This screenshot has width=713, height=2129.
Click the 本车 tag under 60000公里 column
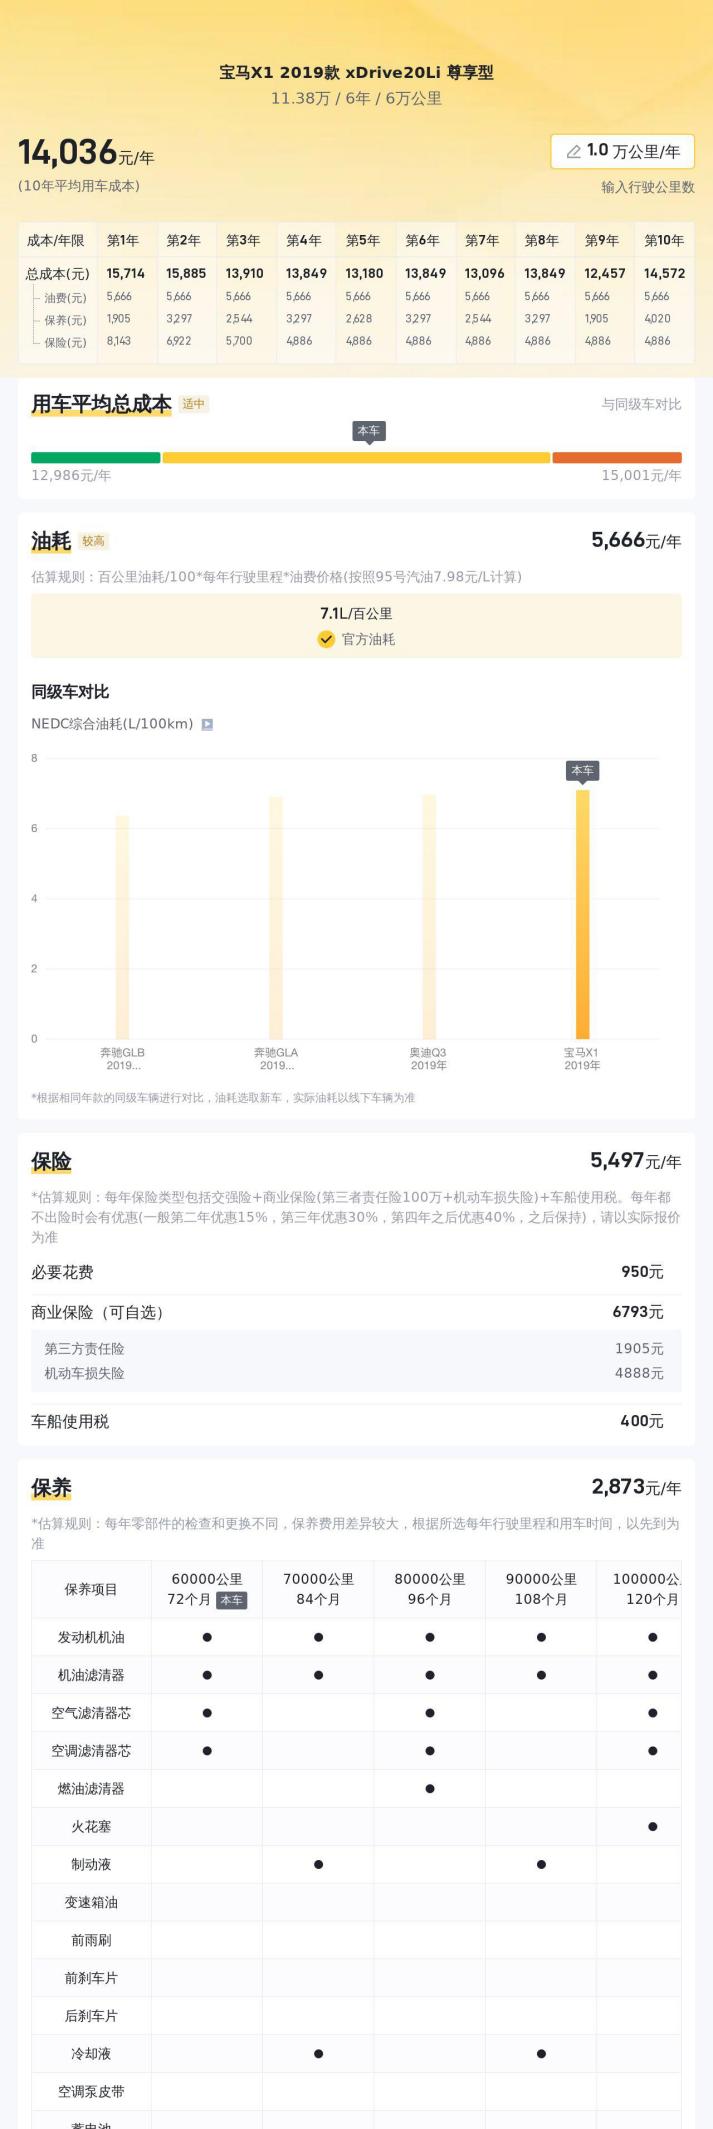pos(232,1599)
